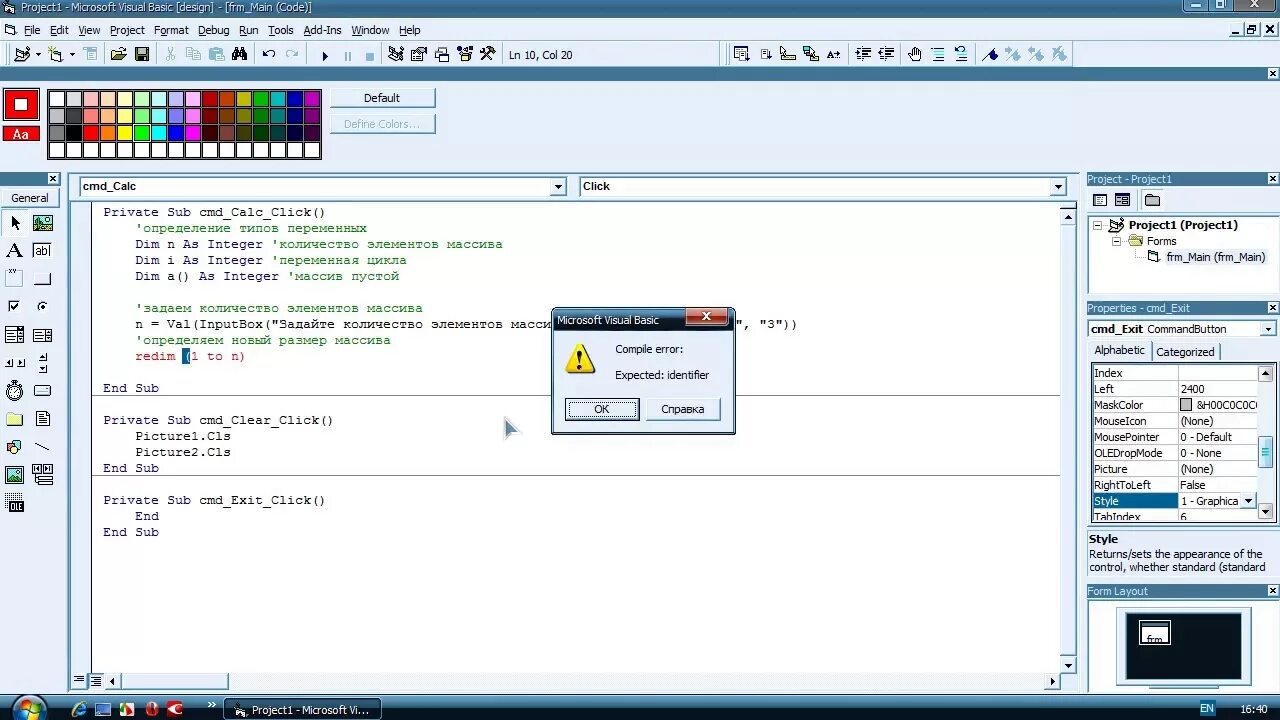Select the ComboBox control tool
This screenshot has width=1280, height=720.
(15, 335)
